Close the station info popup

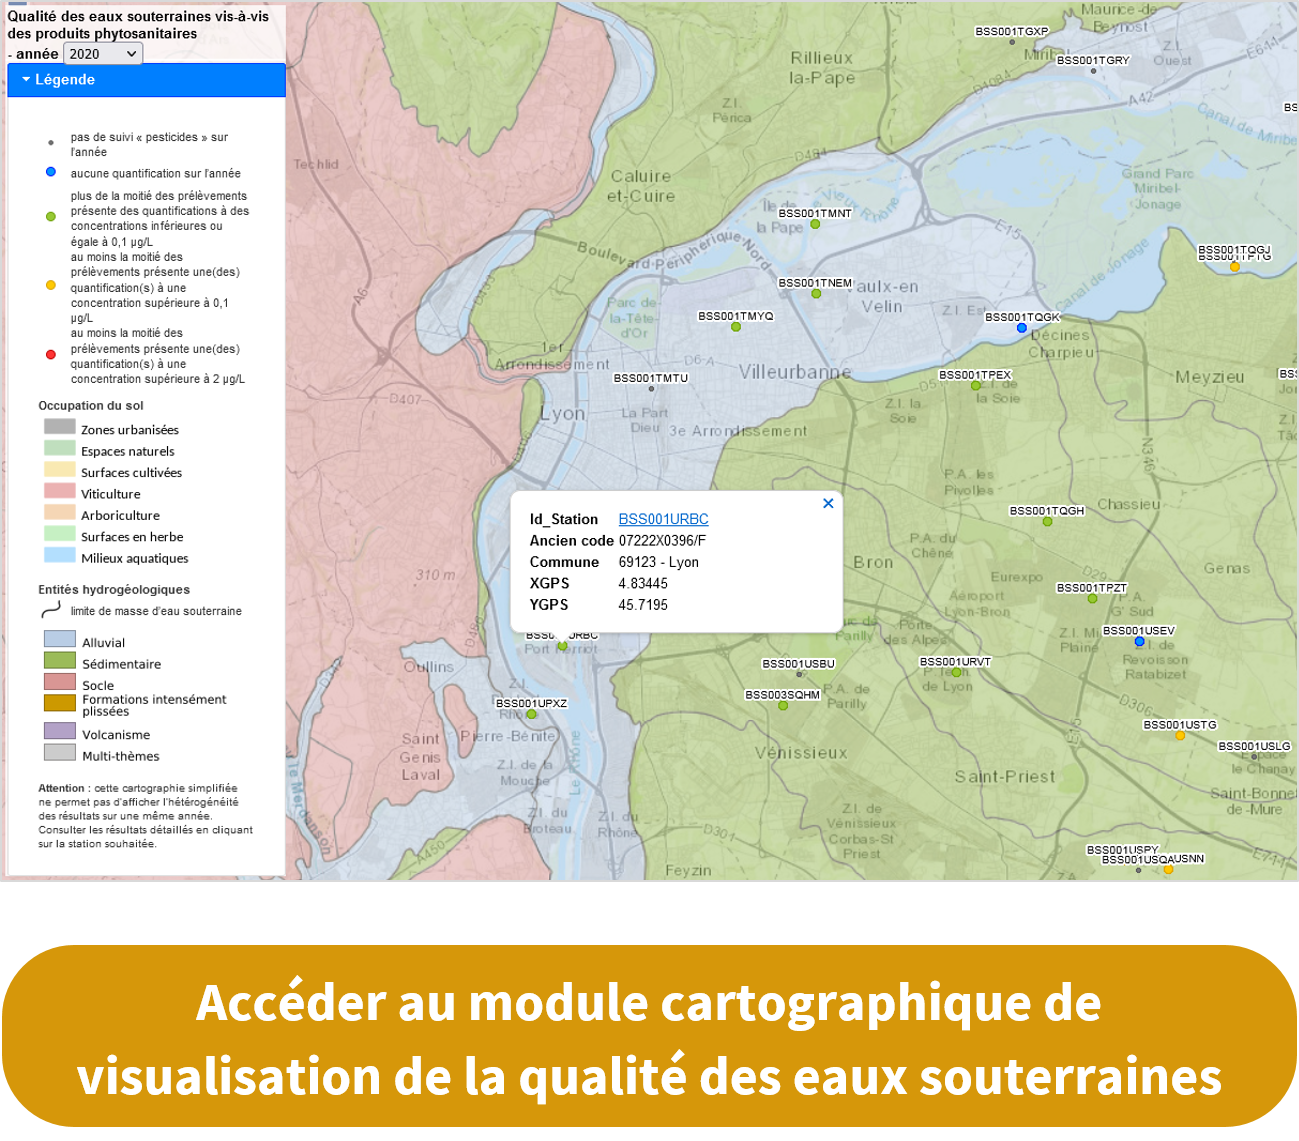pos(828,504)
